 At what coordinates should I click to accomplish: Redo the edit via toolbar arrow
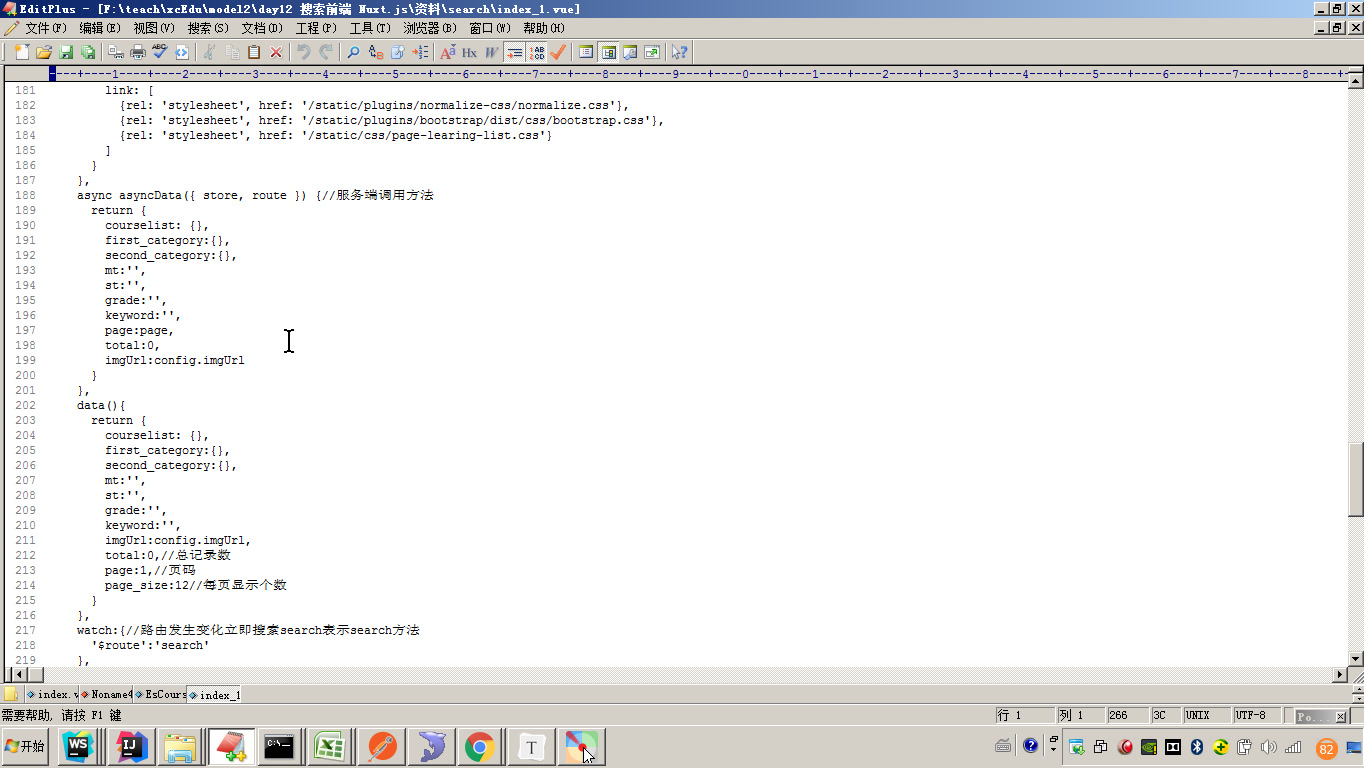tap(326, 52)
